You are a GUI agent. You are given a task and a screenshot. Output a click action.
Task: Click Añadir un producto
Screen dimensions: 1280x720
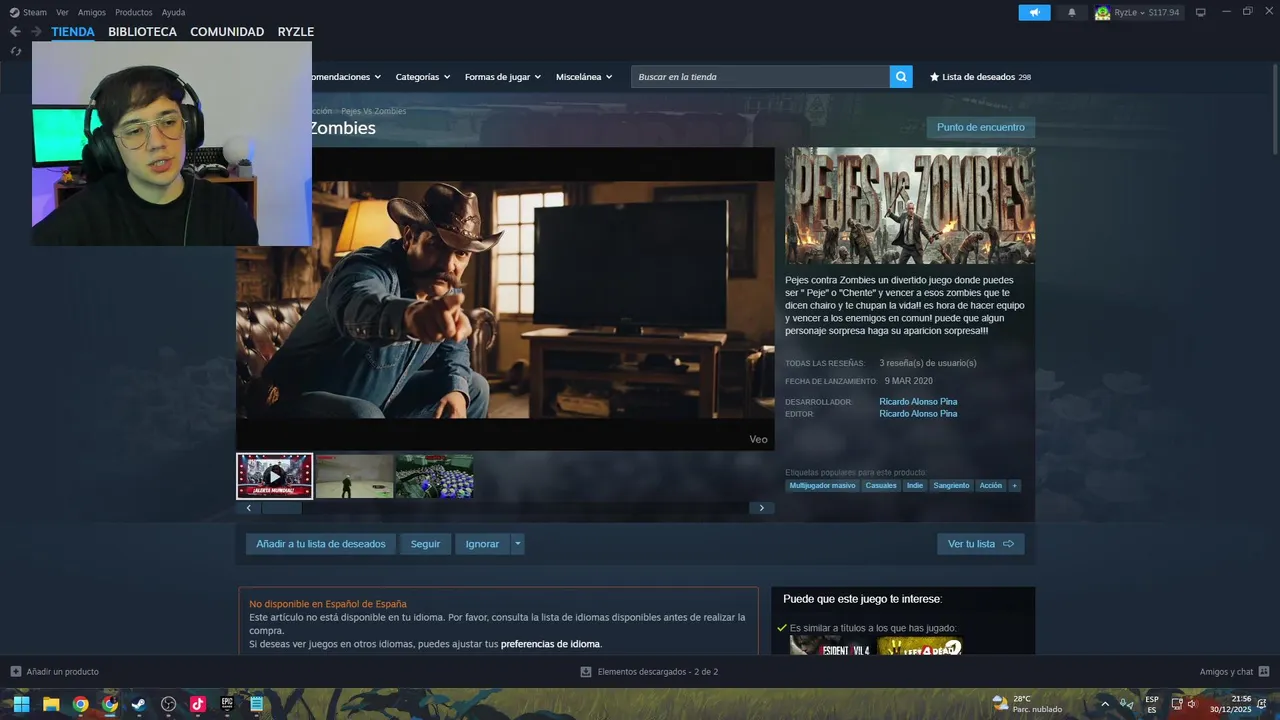[55, 672]
